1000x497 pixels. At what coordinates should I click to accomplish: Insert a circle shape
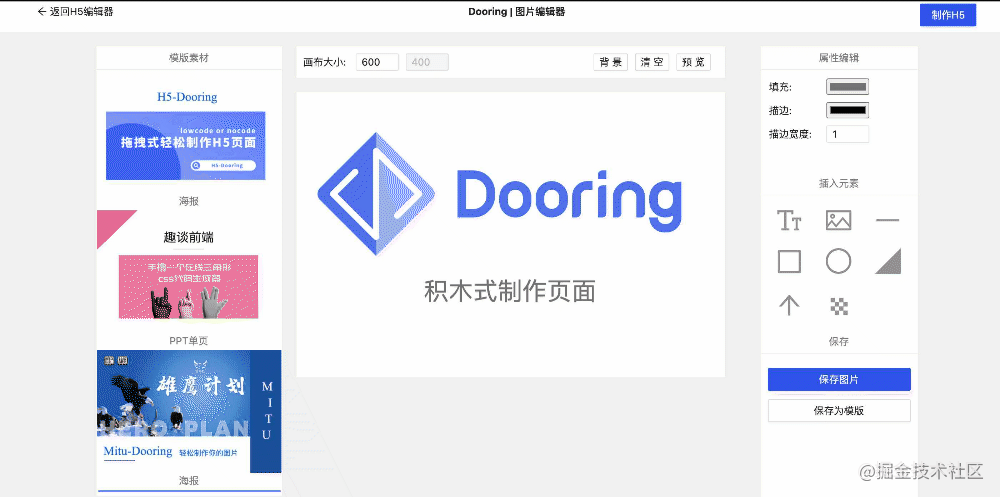pos(838,262)
